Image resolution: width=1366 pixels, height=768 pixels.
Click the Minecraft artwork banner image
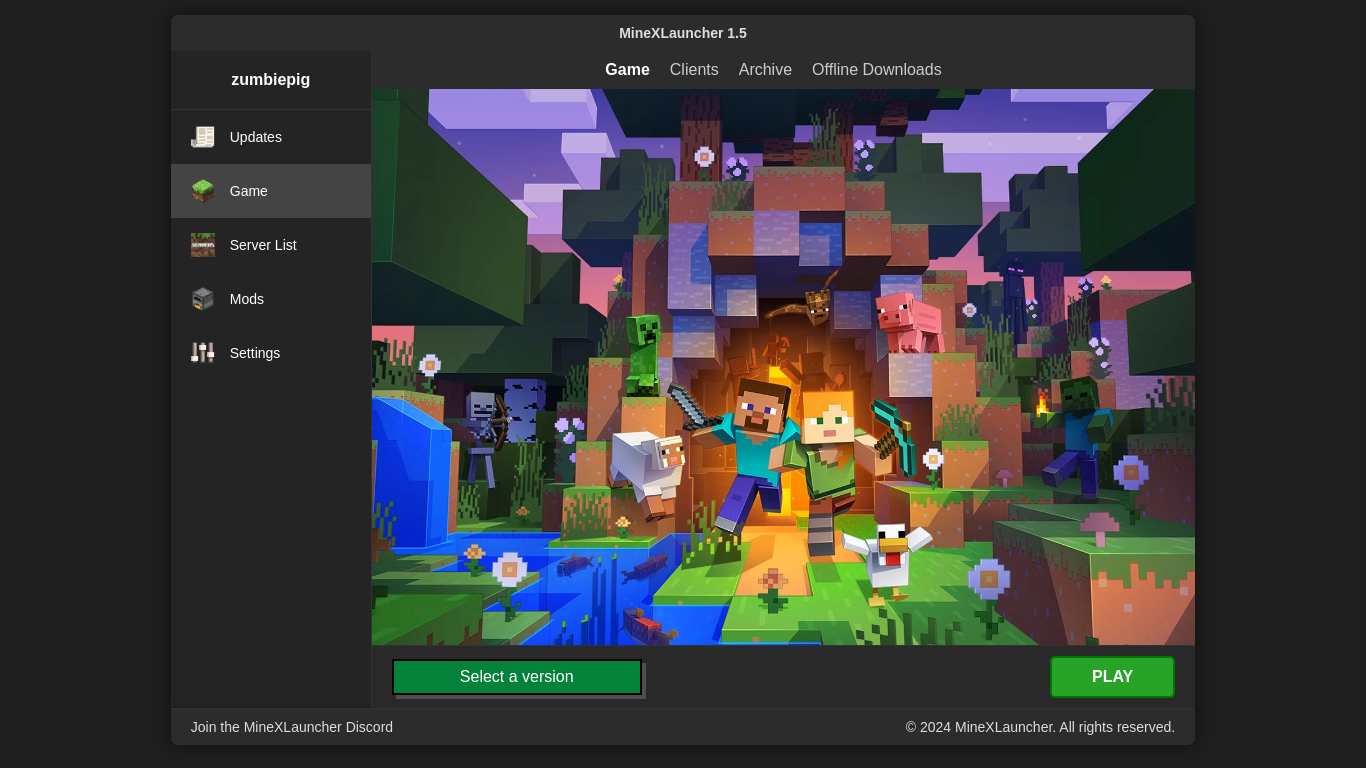click(783, 367)
